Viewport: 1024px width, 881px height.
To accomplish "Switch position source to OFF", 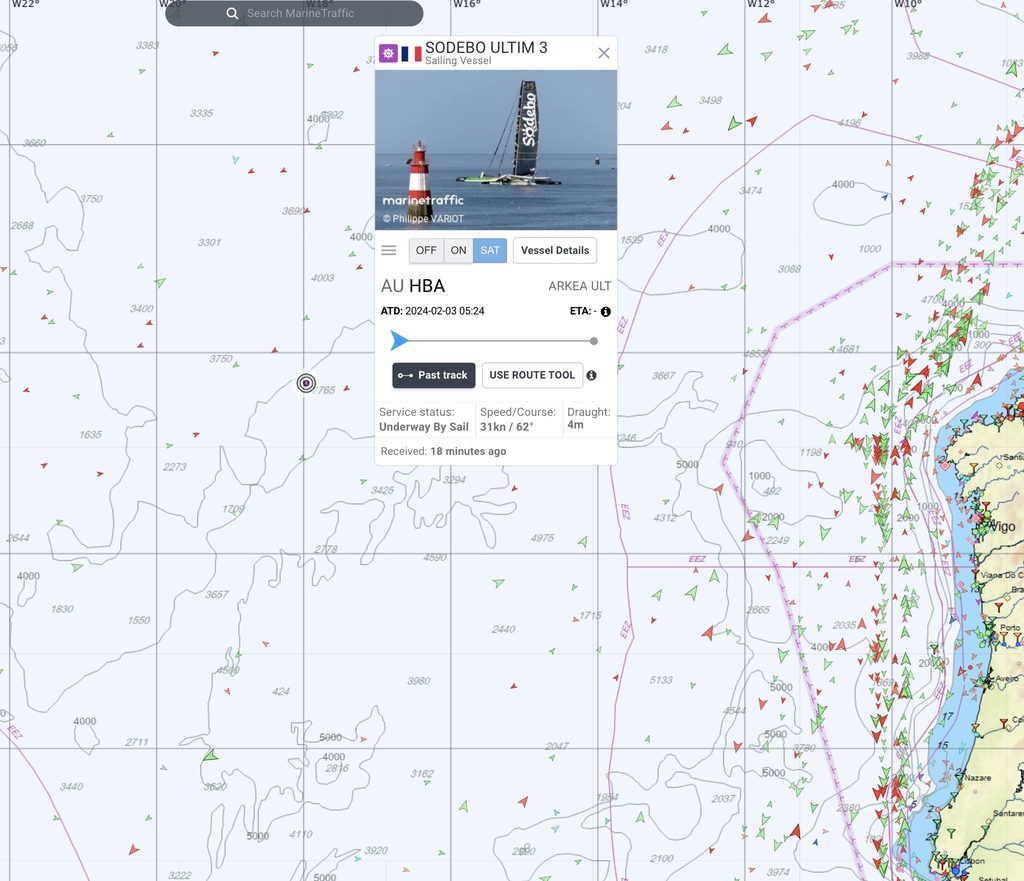I will [x=426, y=250].
